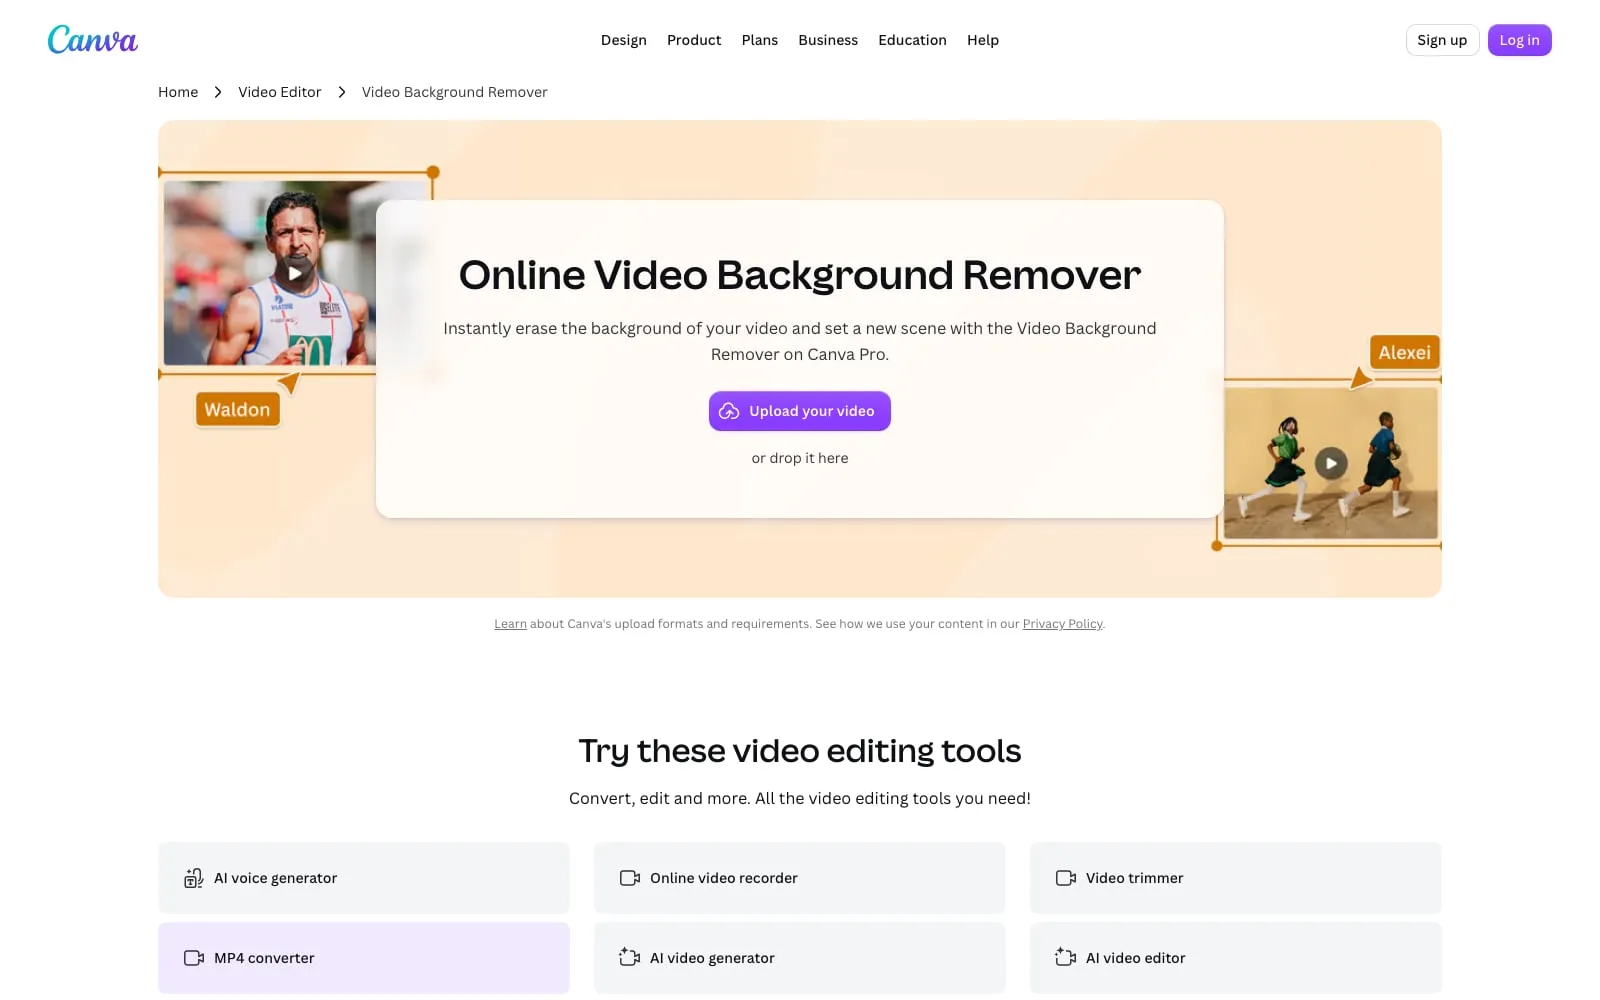The height and width of the screenshot is (1000, 1600).
Task: Click the AI voice generator icon
Action: 193,878
